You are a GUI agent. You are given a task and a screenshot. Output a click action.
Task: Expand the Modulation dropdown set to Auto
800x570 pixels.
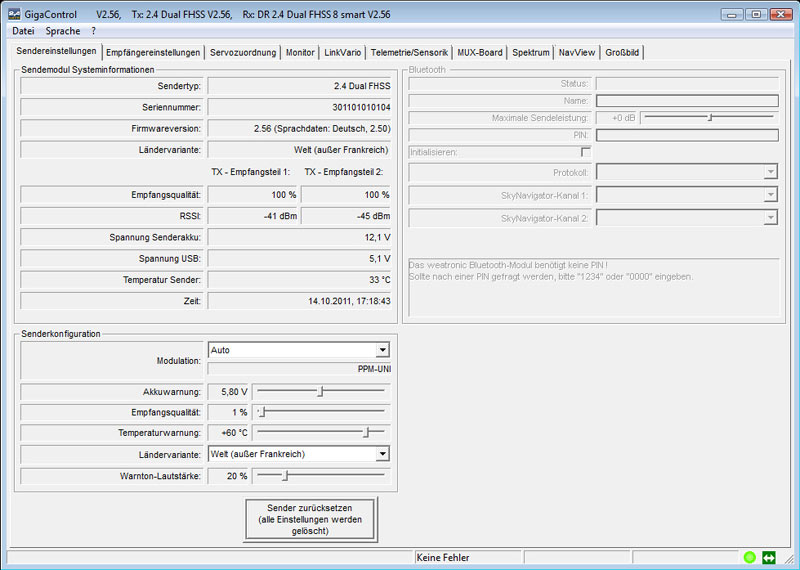(x=382, y=350)
